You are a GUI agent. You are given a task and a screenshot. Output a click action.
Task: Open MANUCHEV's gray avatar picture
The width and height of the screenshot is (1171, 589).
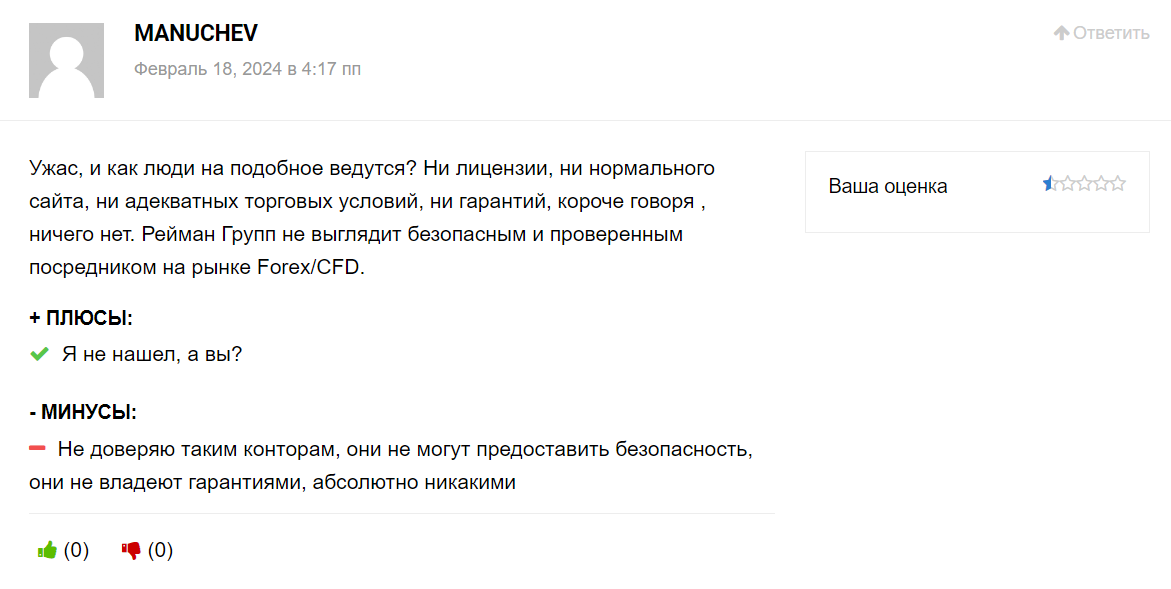pos(66,60)
